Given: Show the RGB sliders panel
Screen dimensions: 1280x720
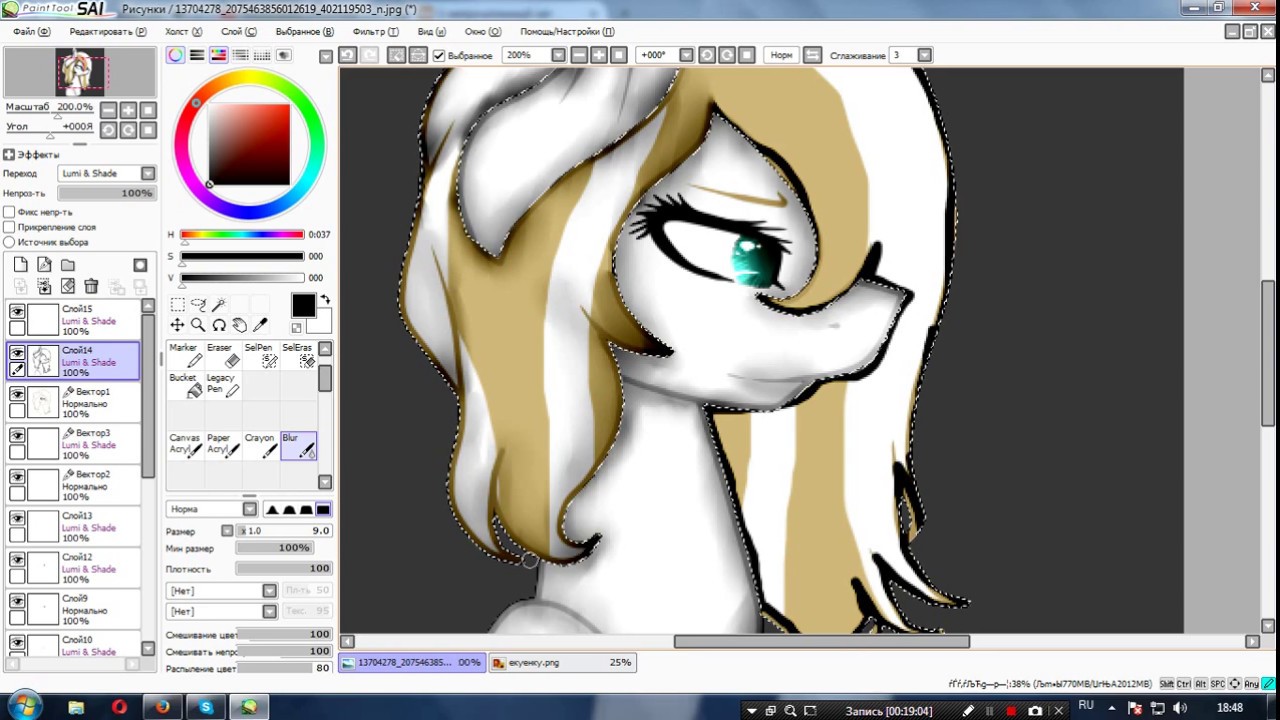Looking at the screenshot, I should (197, 55).
